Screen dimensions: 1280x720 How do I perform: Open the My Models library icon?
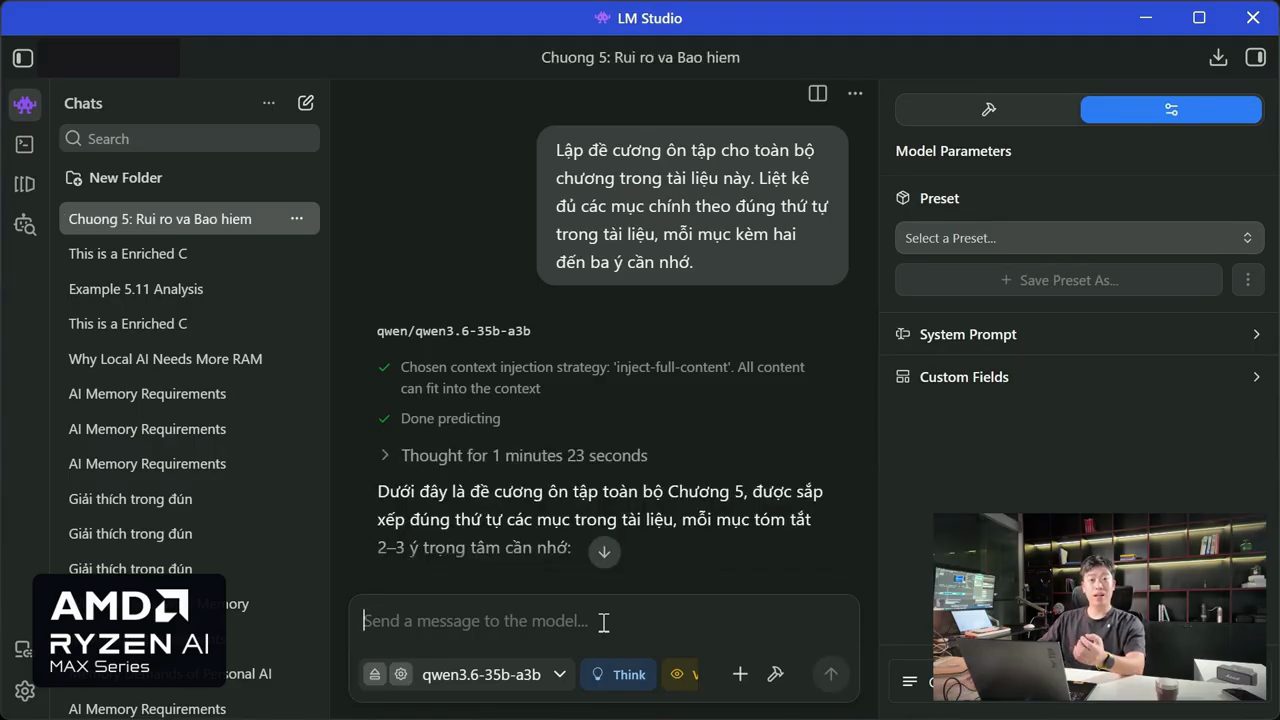(x=25, y=185)
